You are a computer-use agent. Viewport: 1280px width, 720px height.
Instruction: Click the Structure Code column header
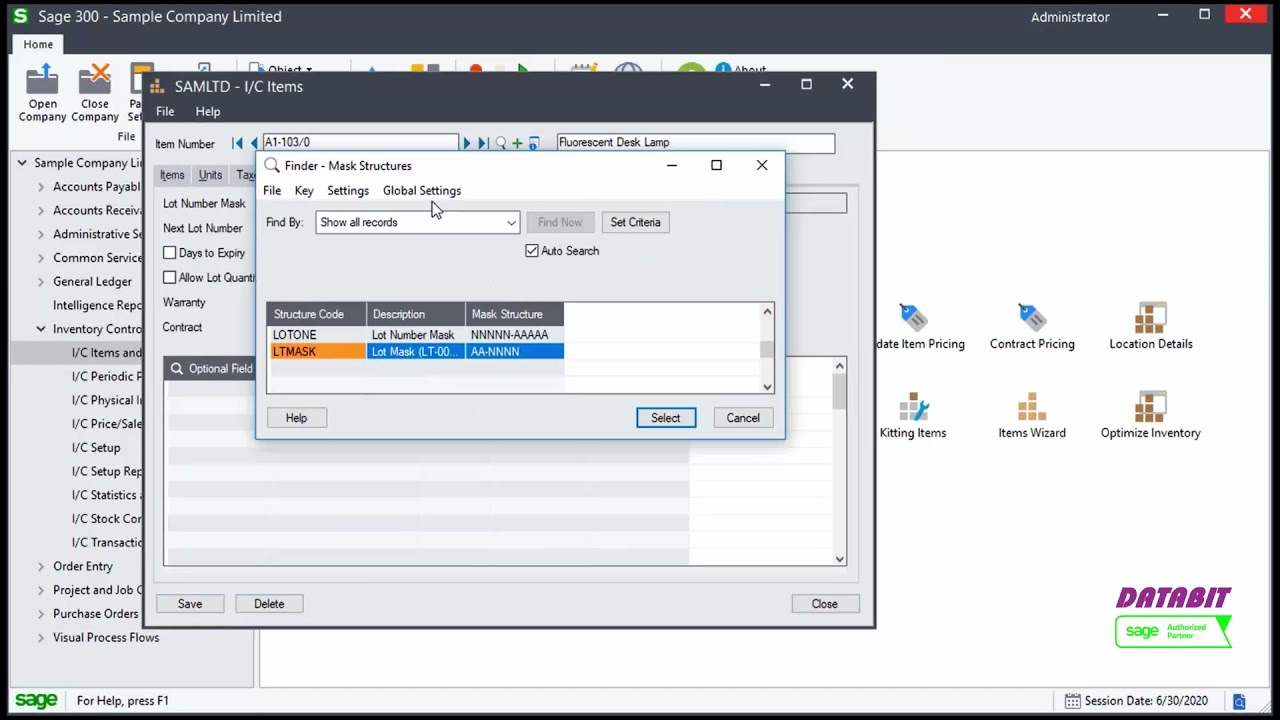point(317,314)
